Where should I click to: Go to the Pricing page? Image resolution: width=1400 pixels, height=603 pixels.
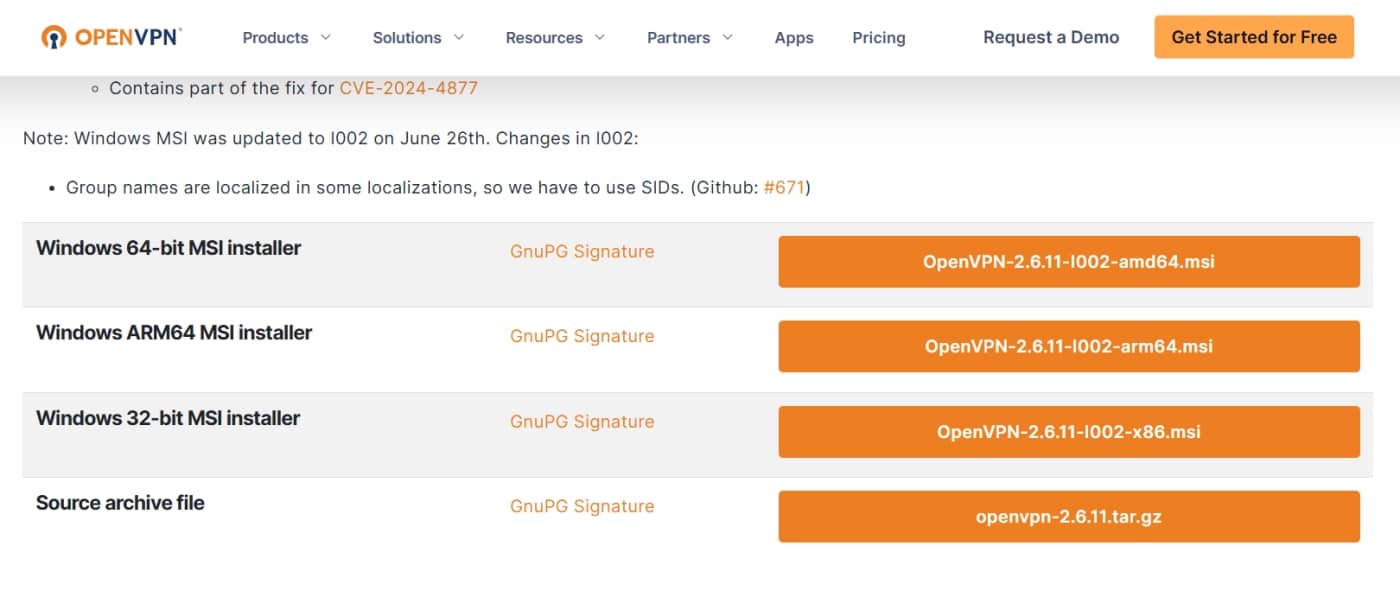(x=879, y=38)
